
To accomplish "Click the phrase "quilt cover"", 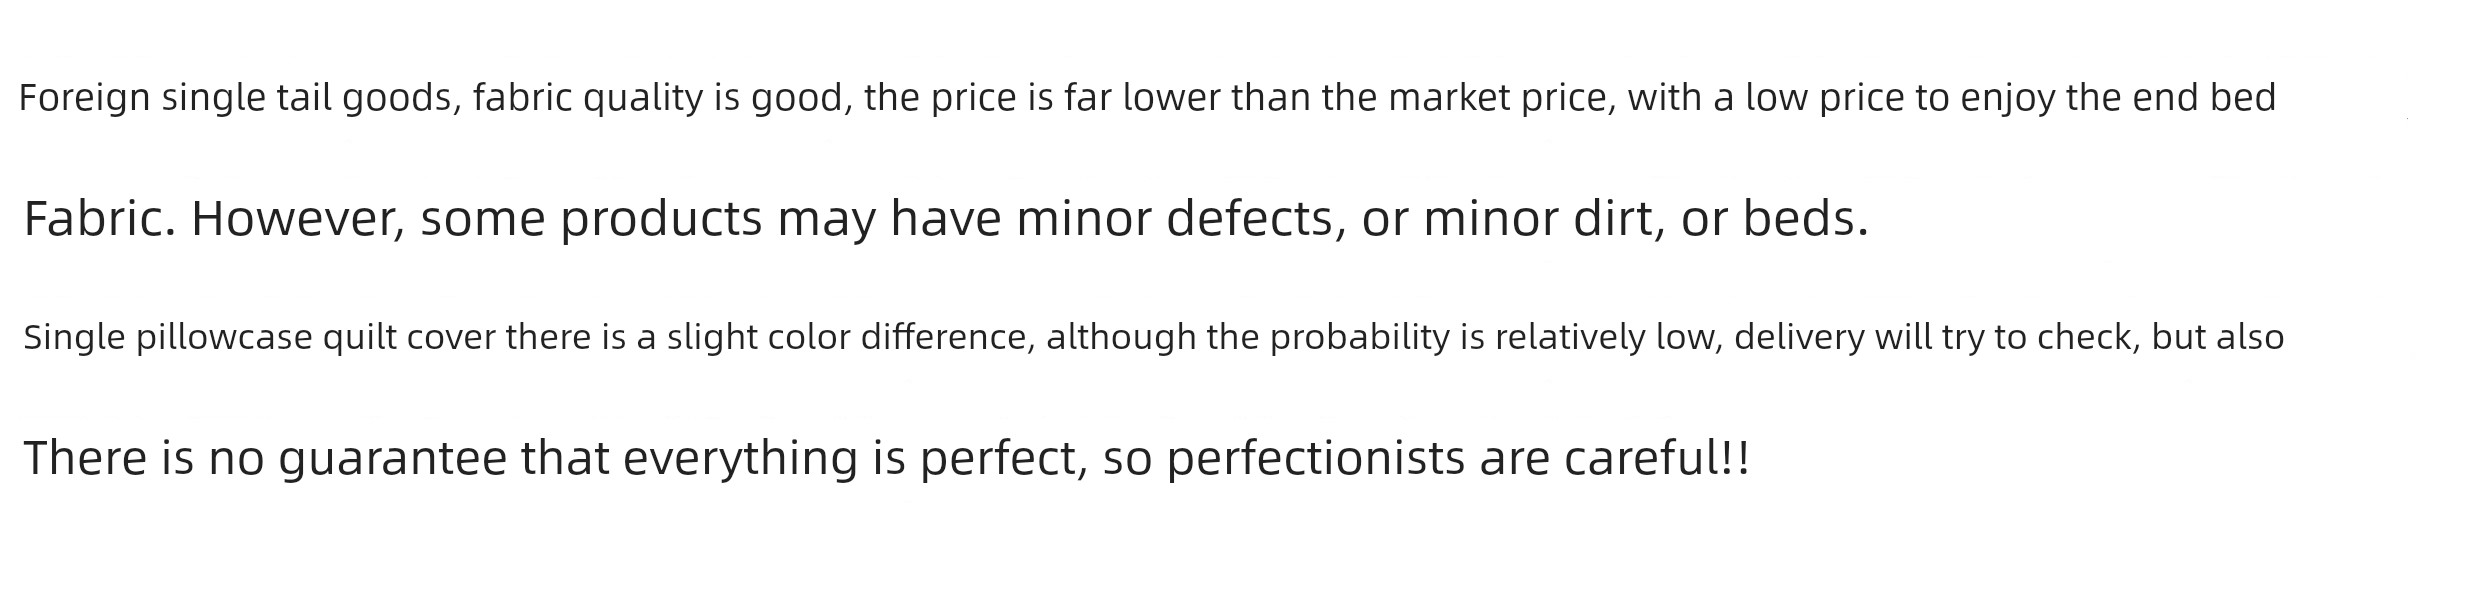I will (x=409, y=338).
